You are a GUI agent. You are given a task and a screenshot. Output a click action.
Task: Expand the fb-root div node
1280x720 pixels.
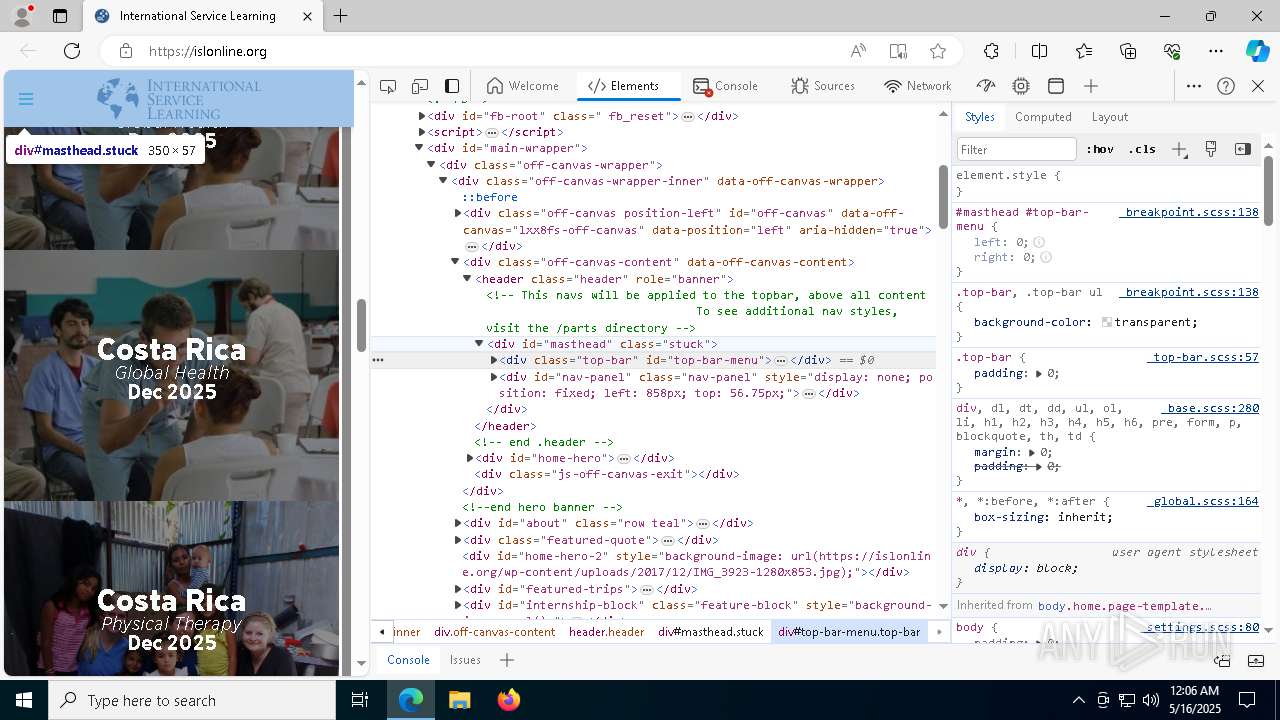tap(422, 116)
